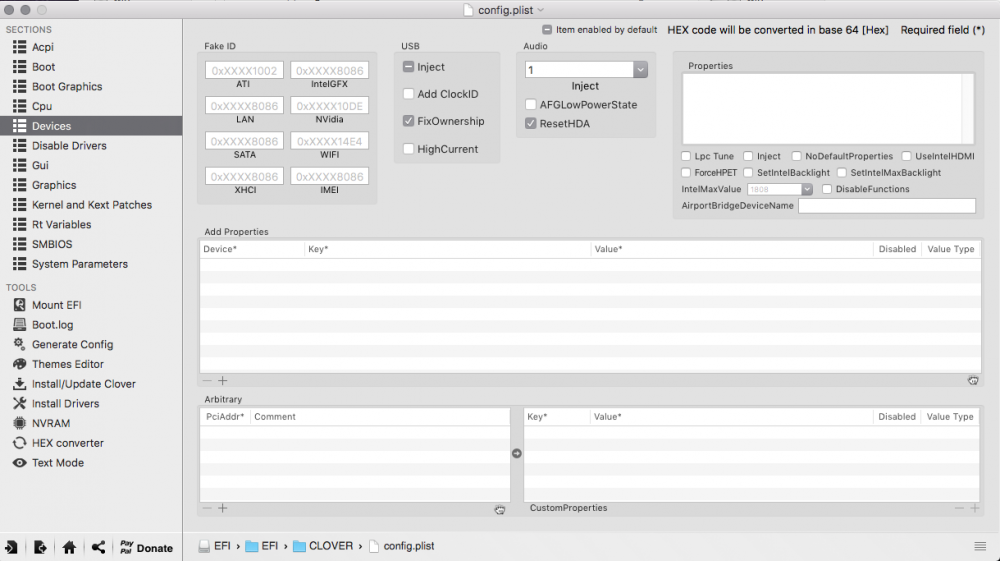Image resolution: width=1000 pixels, height=561 pixels.
Task: Click the Properties text area
Action: point(828,108)
